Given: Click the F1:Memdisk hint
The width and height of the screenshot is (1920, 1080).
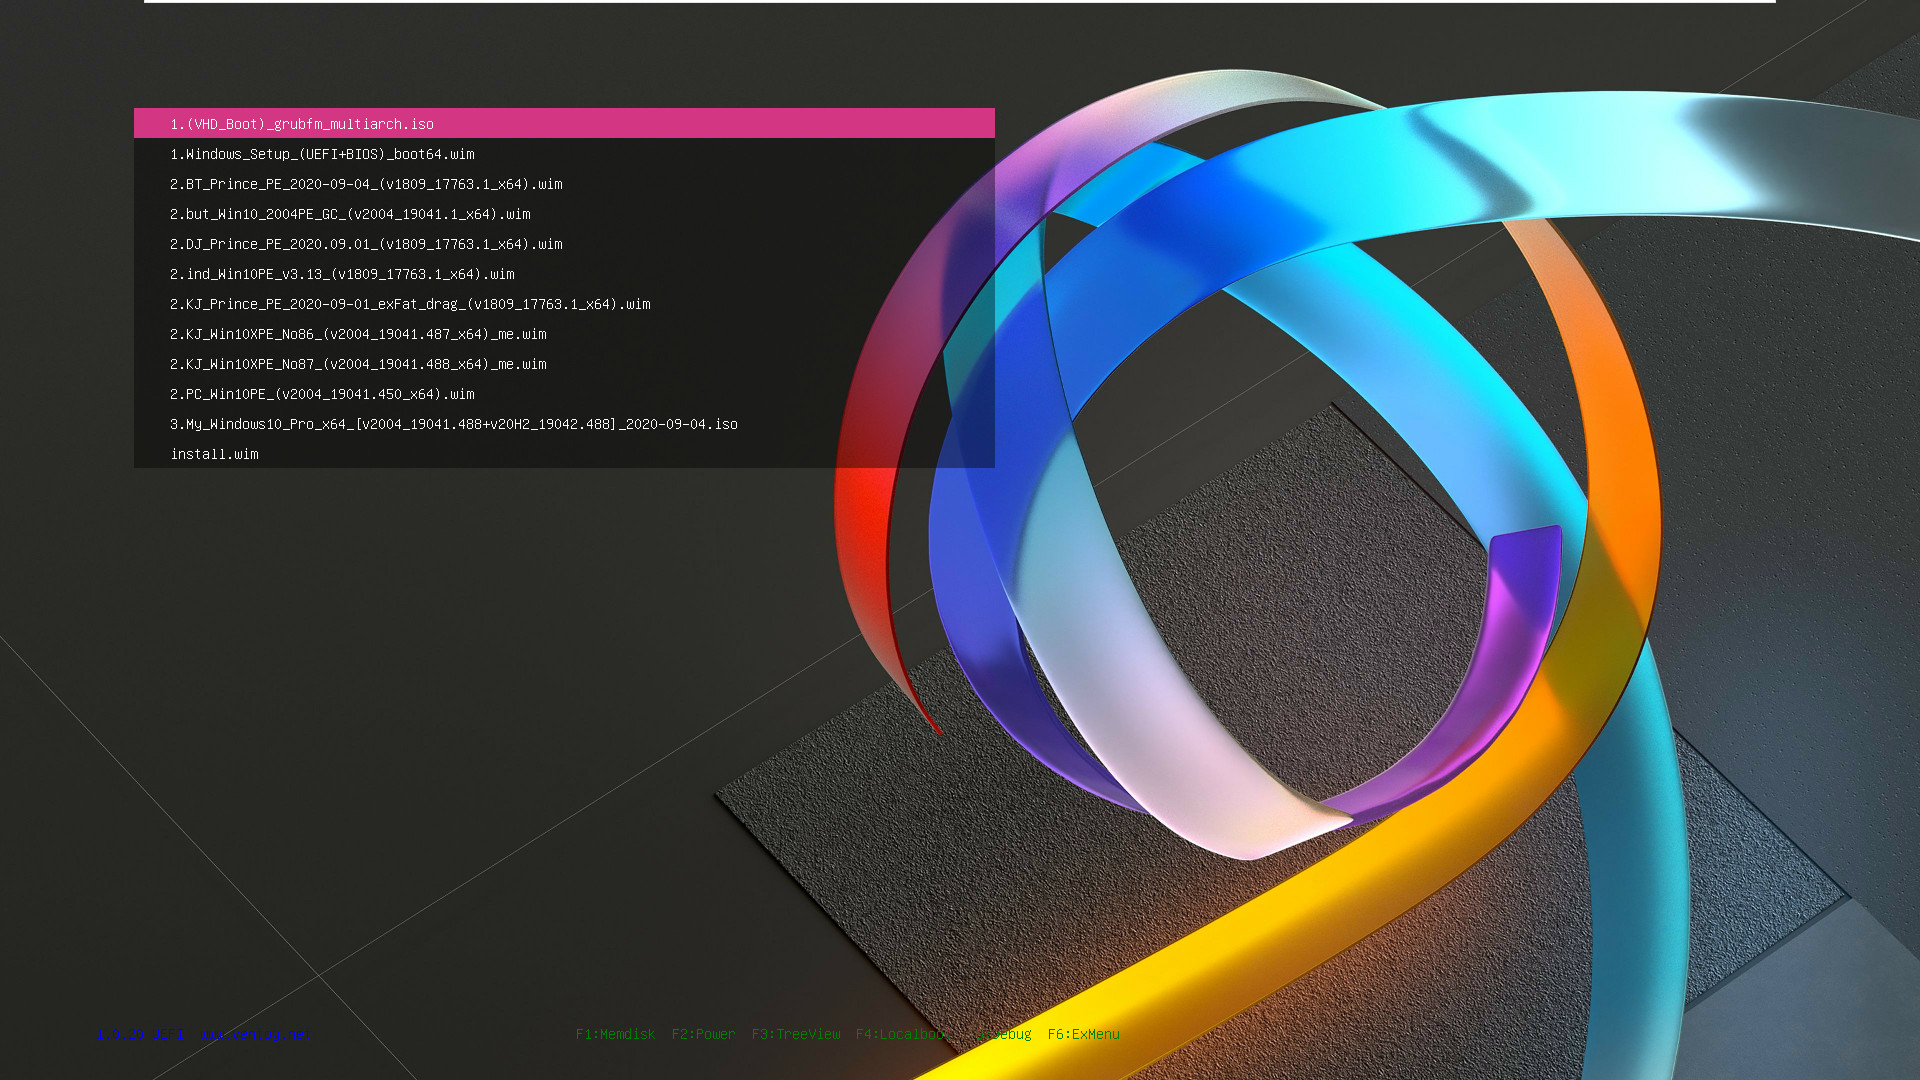Looking at the screenshot, I should pos(615,1034).
